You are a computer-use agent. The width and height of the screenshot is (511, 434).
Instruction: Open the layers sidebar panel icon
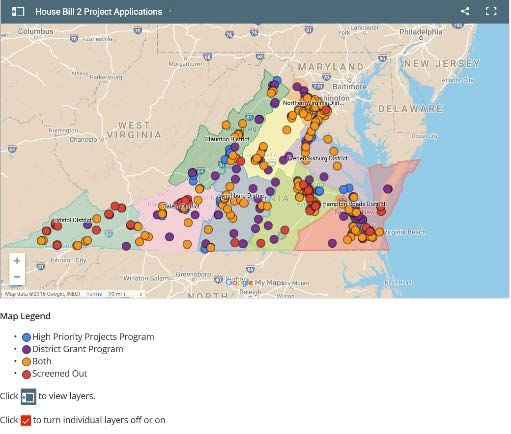[18, 12]
